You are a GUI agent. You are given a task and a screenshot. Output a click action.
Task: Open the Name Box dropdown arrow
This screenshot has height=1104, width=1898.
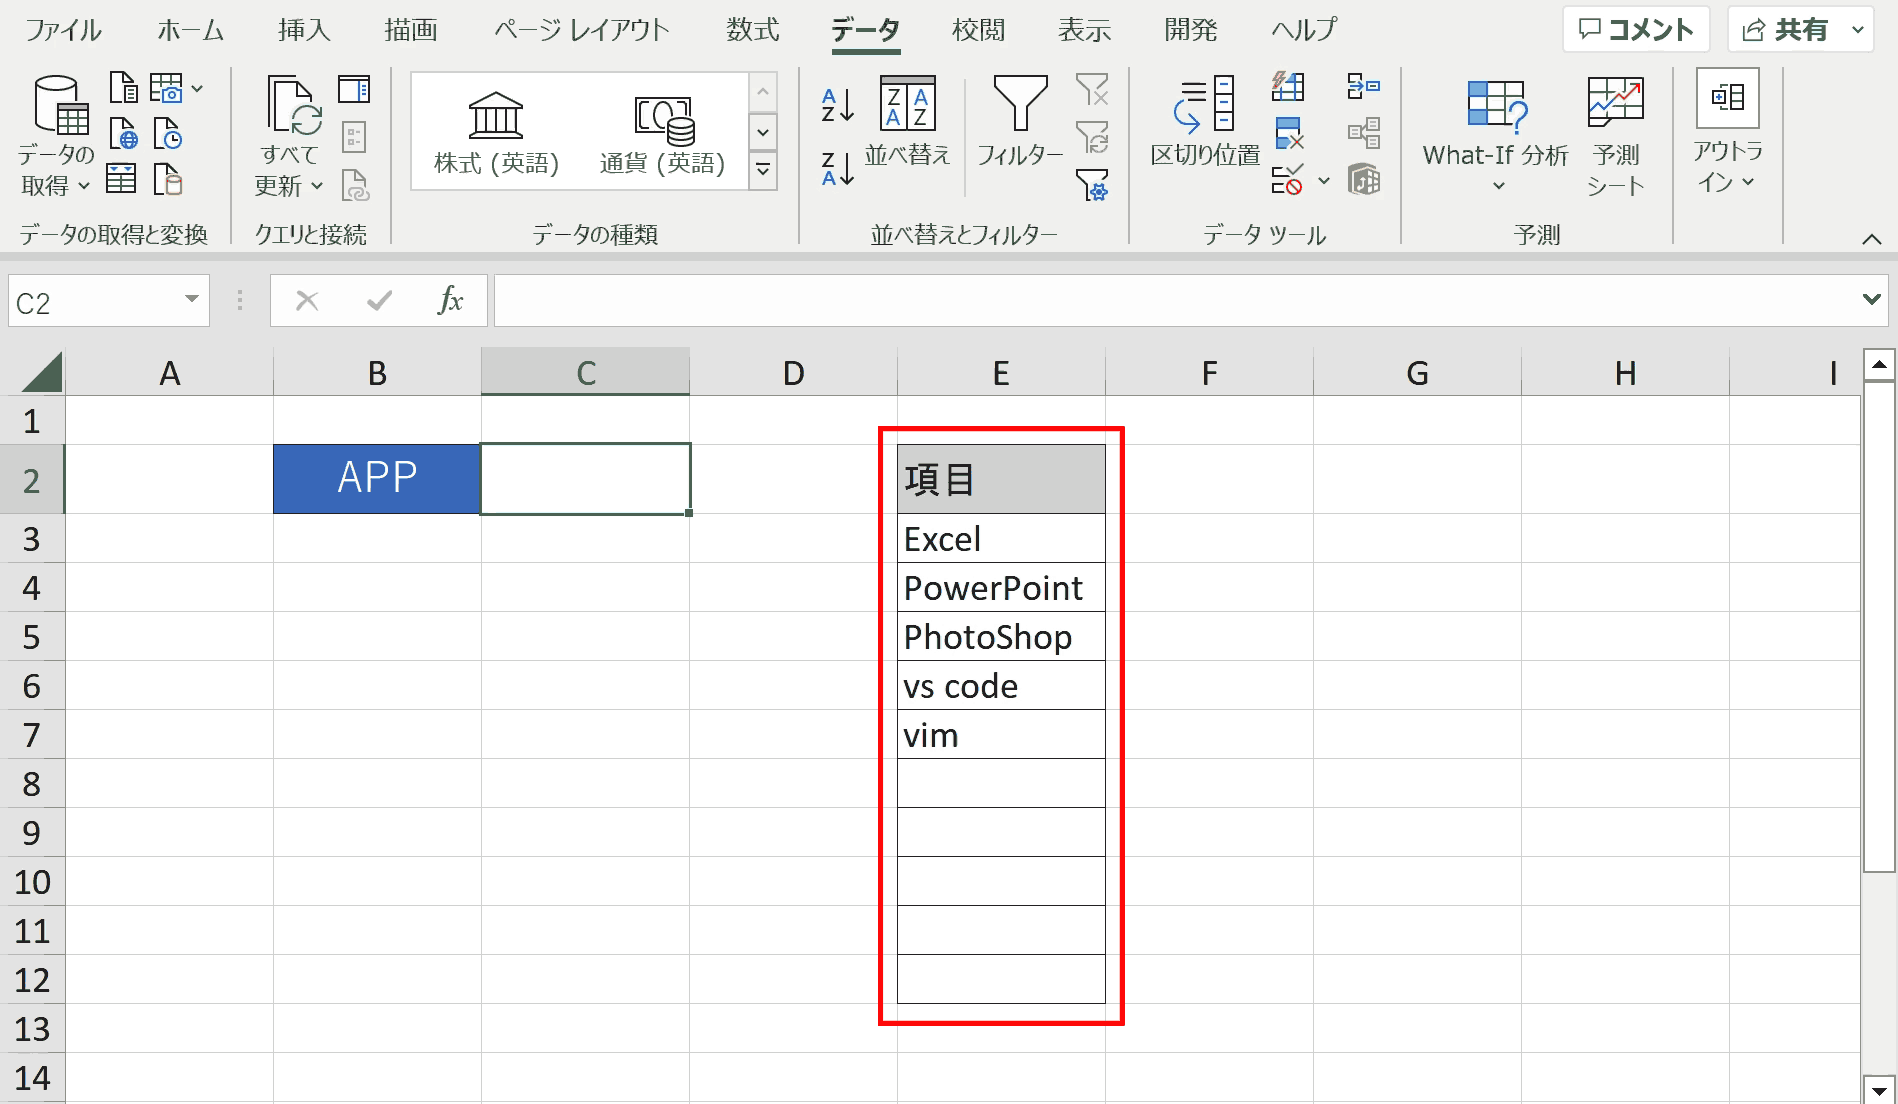pos(191,300)
